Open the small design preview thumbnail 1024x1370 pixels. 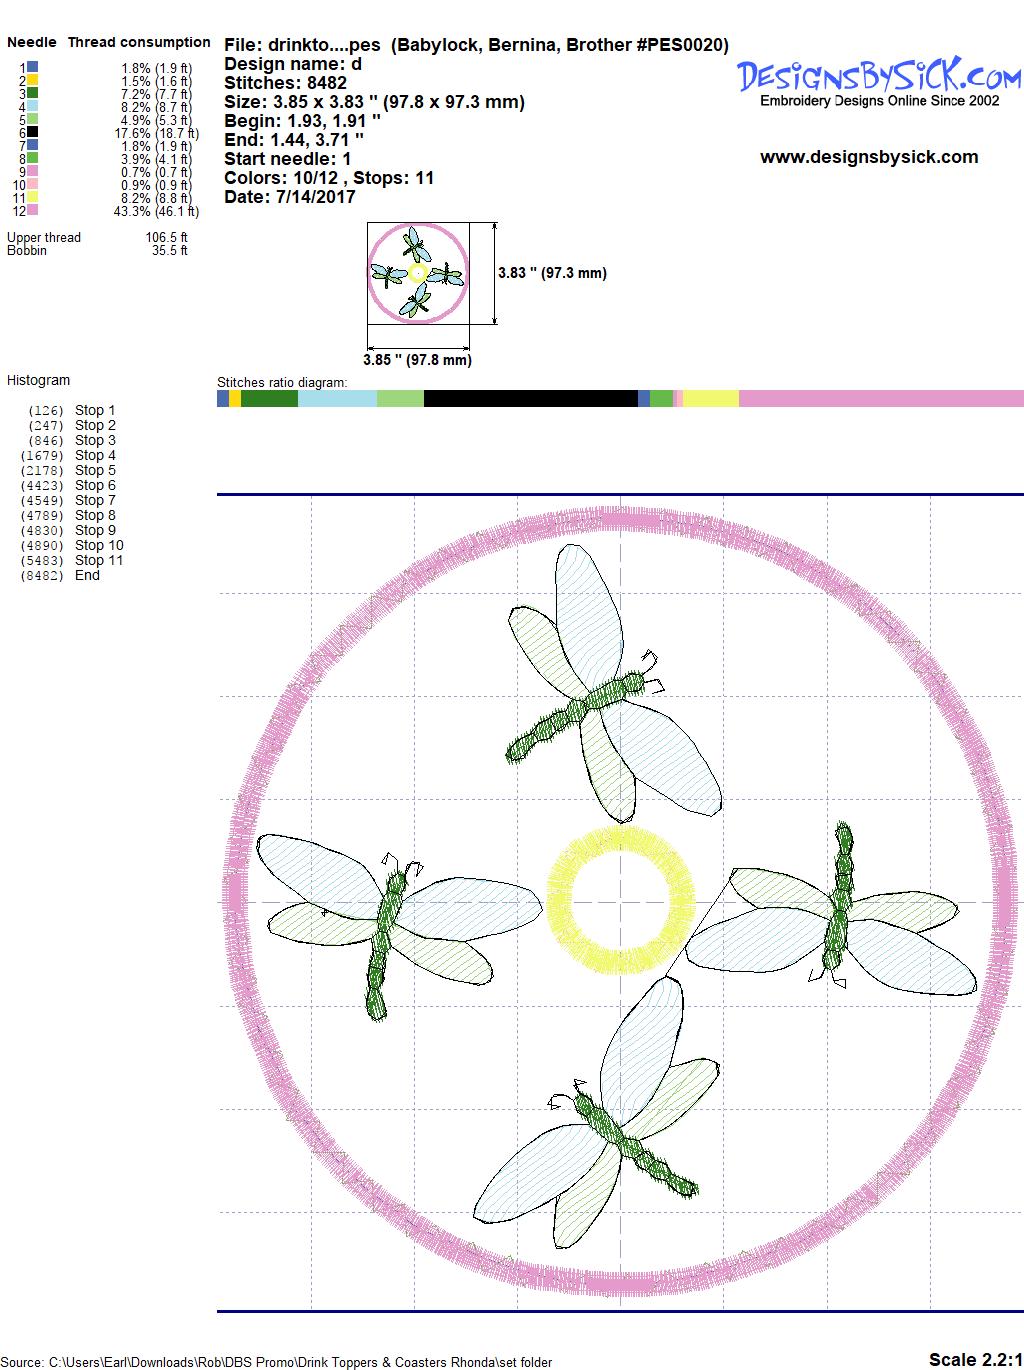(417, 273)
